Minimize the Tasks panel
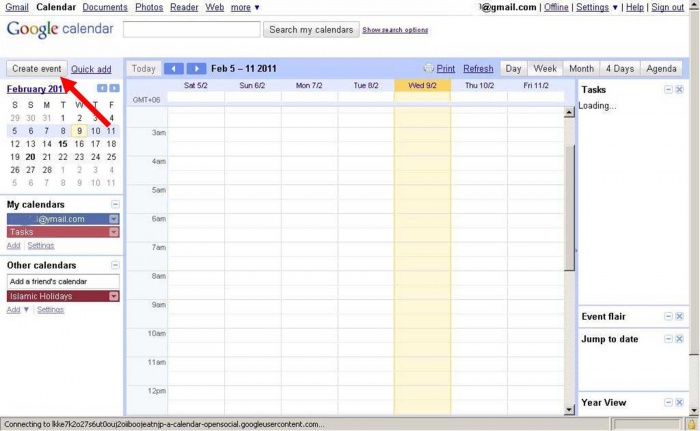 (x=668, y=90)
